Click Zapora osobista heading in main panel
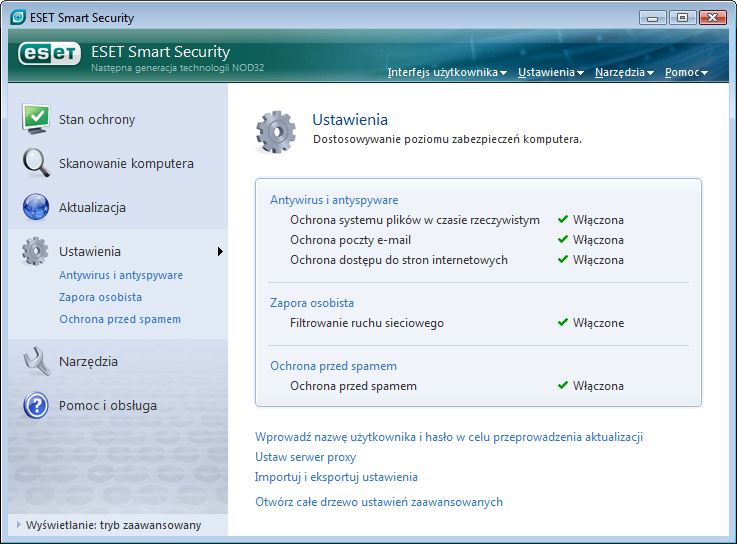The width and height of the screenshot is (737, 544). [x=312, y=303]
